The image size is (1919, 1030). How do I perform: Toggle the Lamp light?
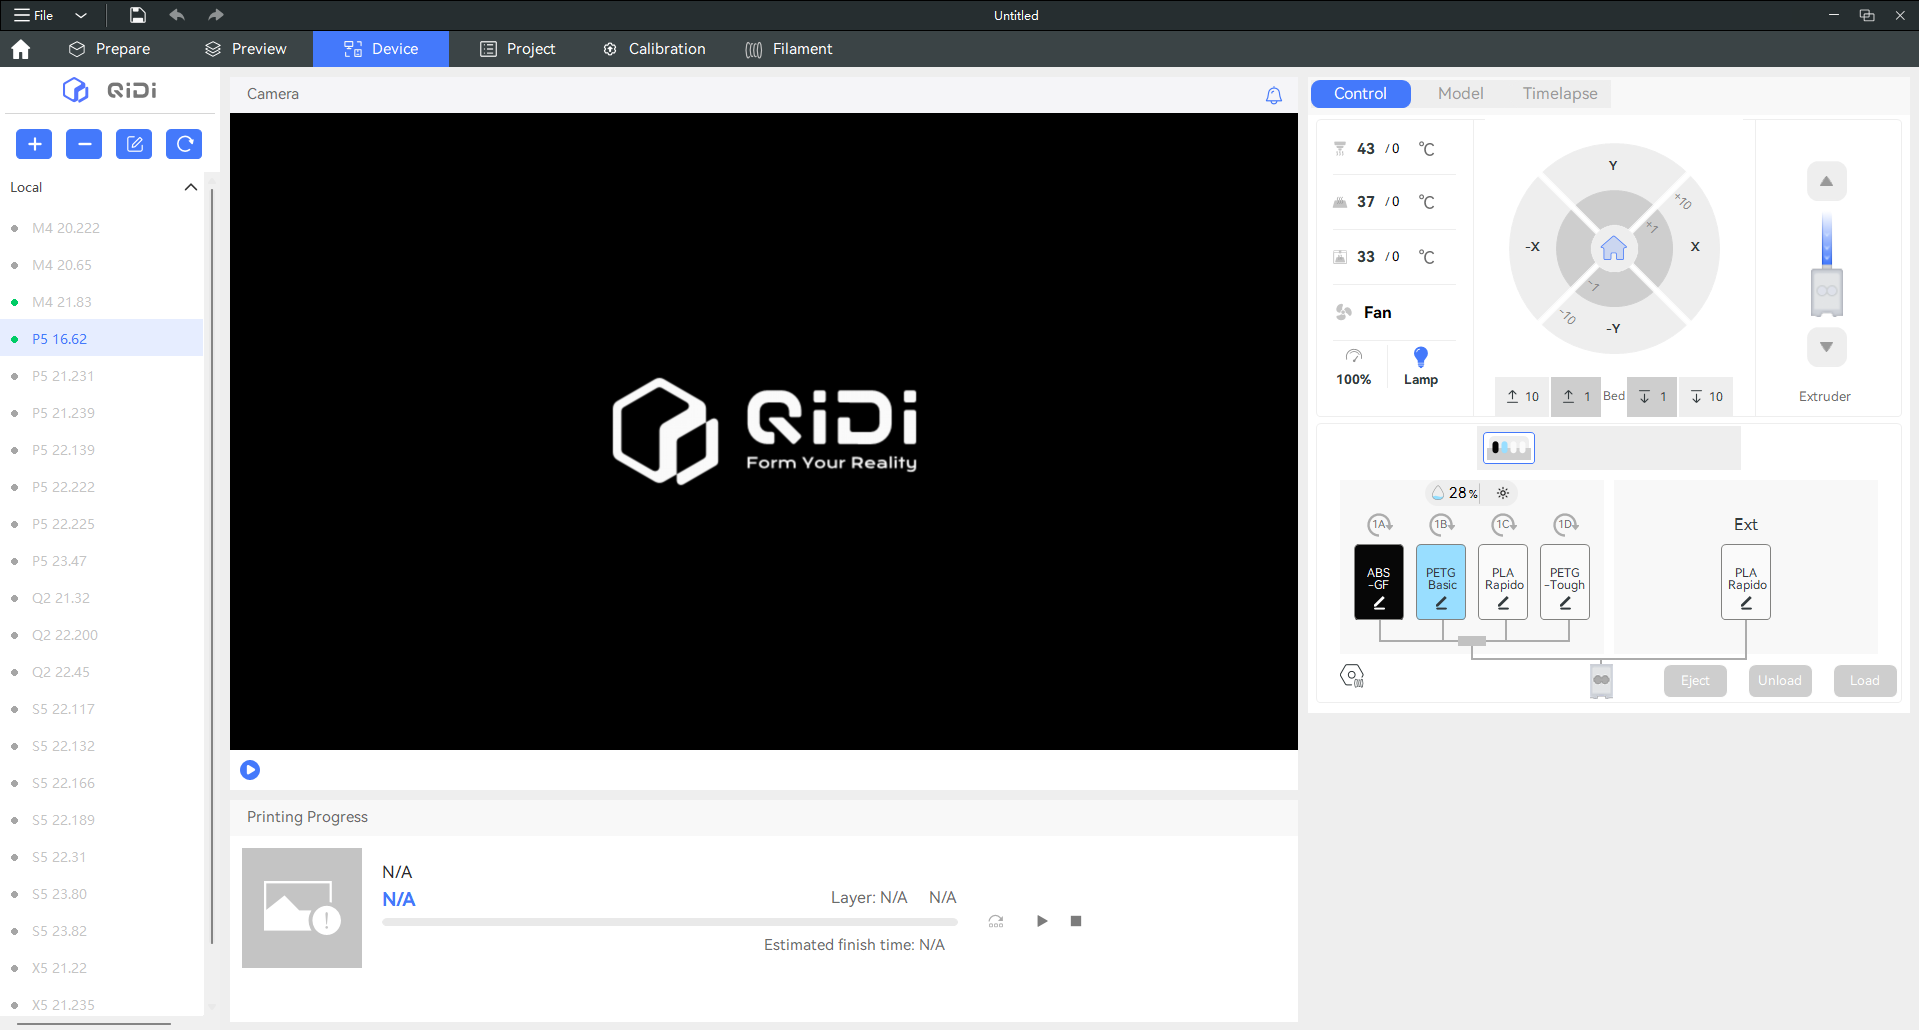tap(1421, 366)
